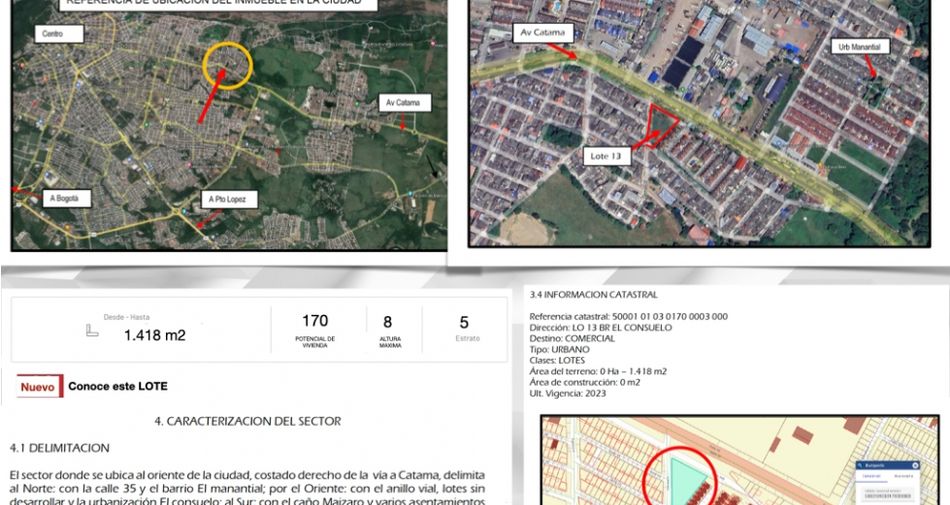
Task: Close the Búsqueda search panel
Action: click(x=915, y=465)
